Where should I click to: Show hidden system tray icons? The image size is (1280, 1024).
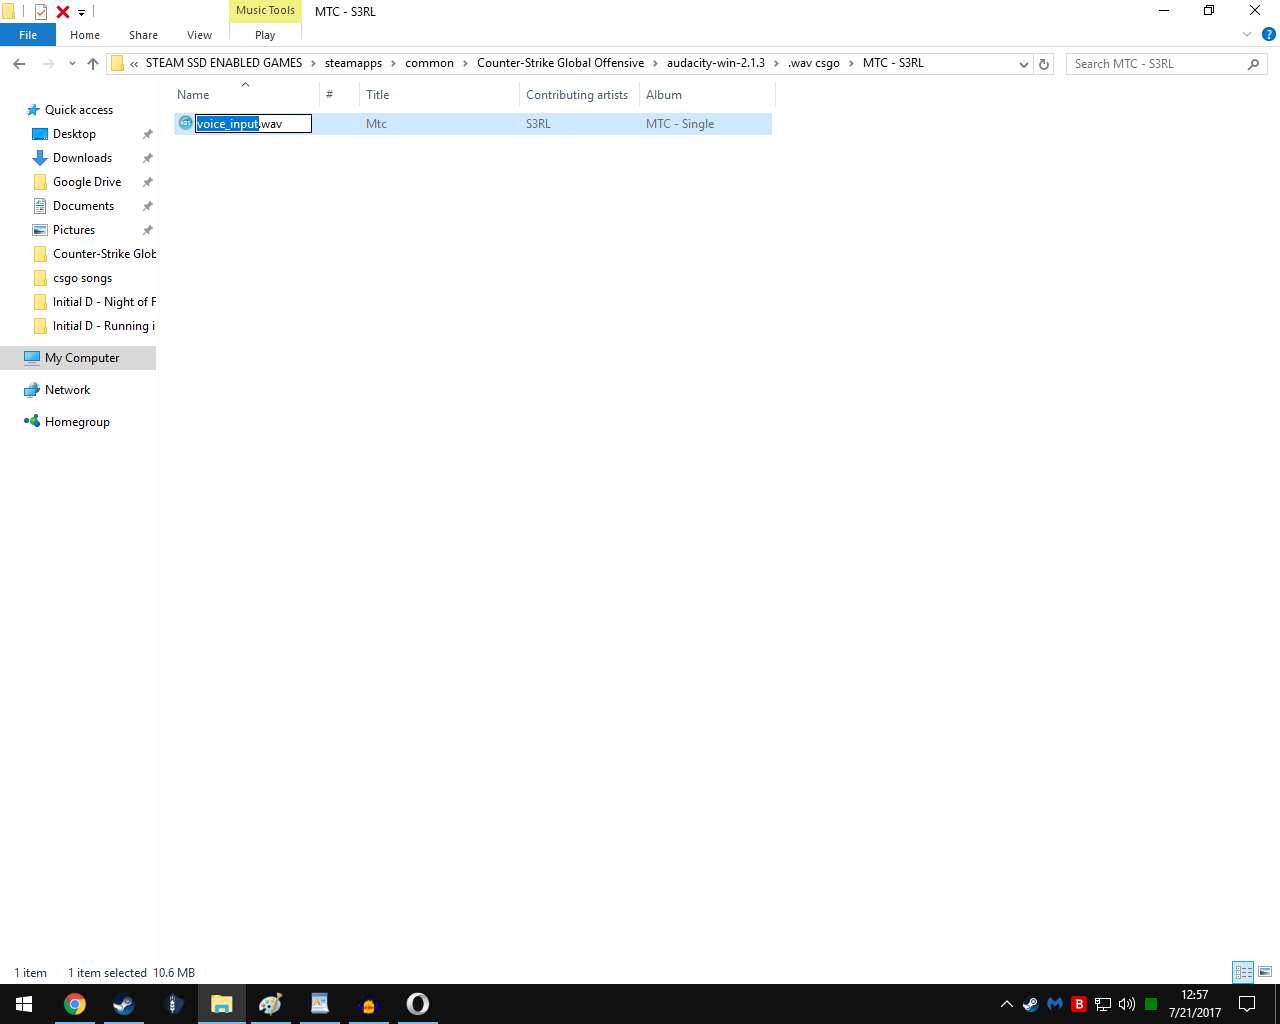point(1007,1004)
